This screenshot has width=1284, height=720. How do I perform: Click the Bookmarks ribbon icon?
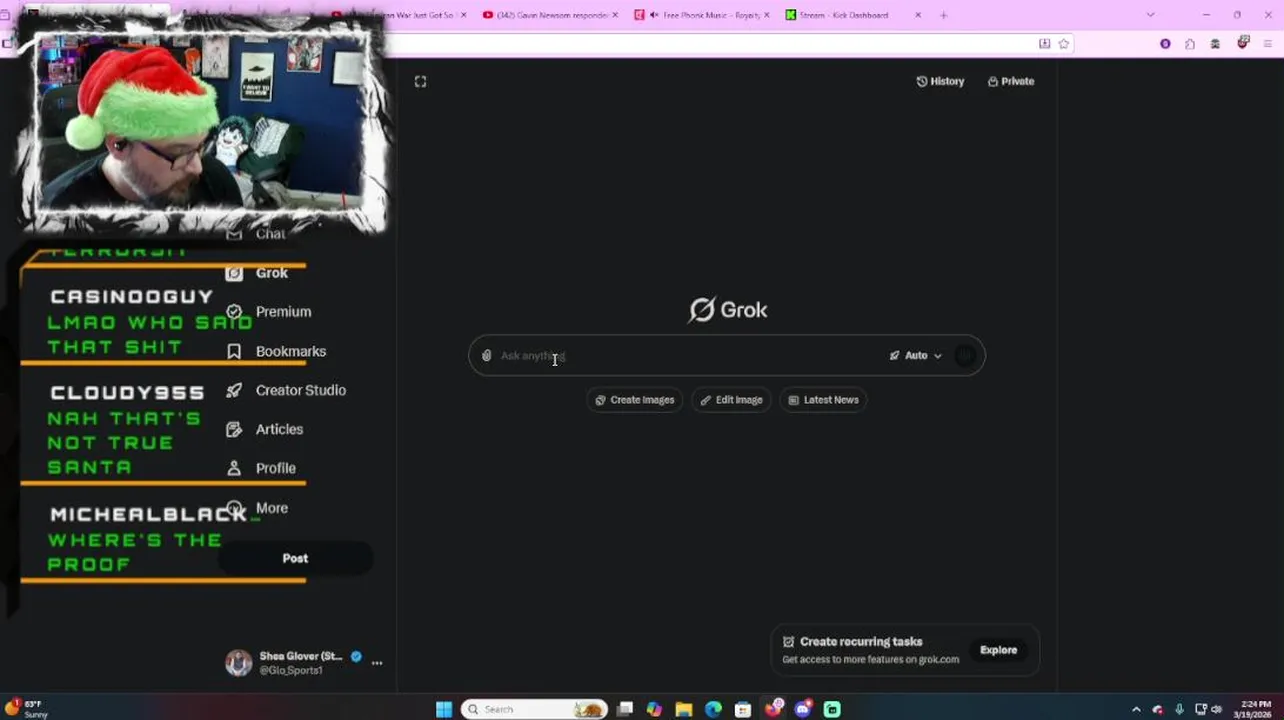(x=234, y=352)
